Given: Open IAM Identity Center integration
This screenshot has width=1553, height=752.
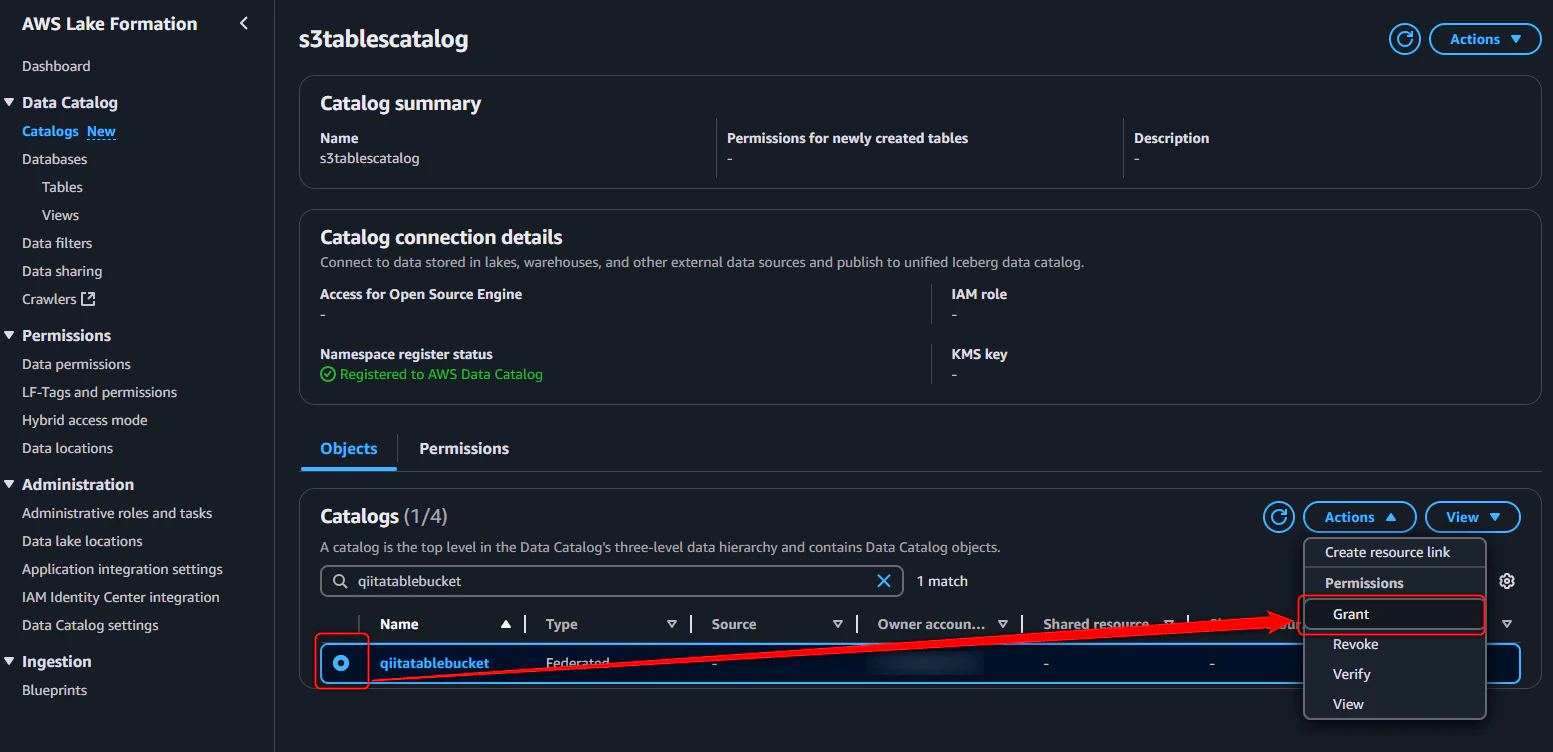Looking at the screenshot, I should click(x=120, y=597).
